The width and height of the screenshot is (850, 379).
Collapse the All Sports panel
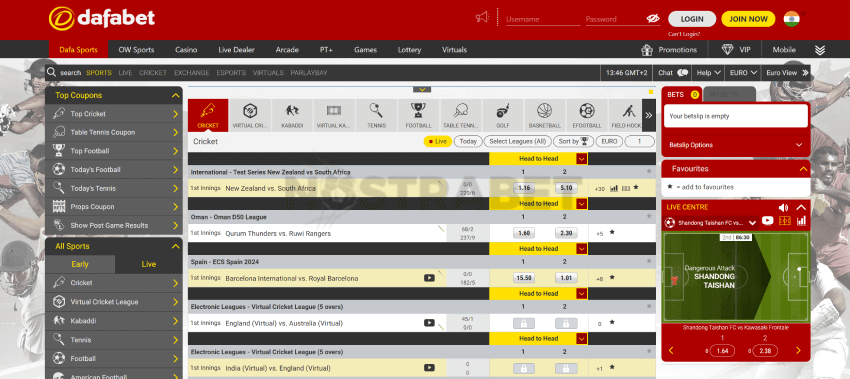(175, 246)
